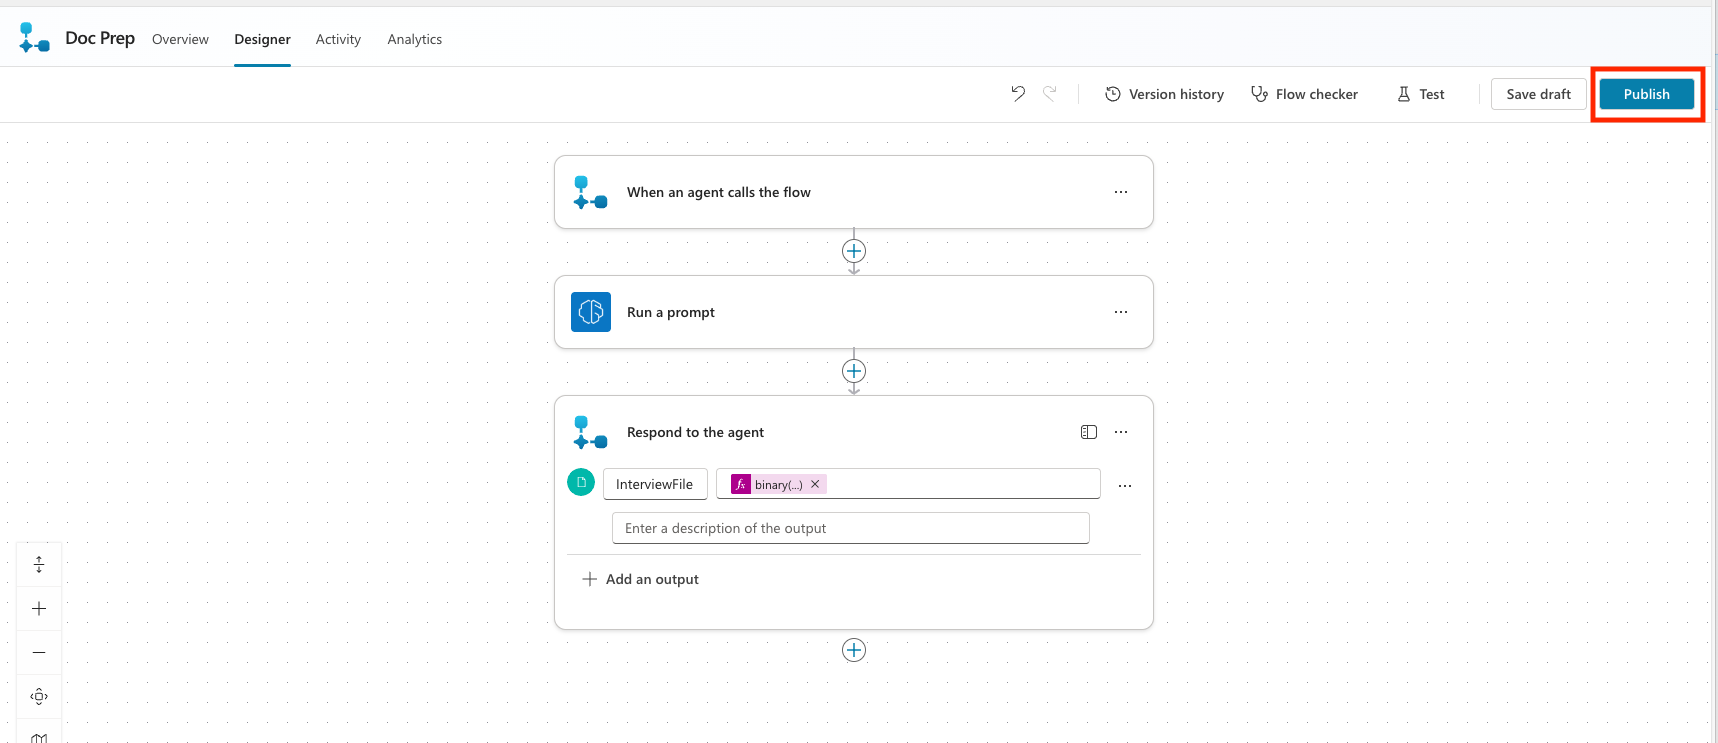Toggle side panel icon on Respond step
This screenshot has width=1718, height=743.
click(1089, 432)
